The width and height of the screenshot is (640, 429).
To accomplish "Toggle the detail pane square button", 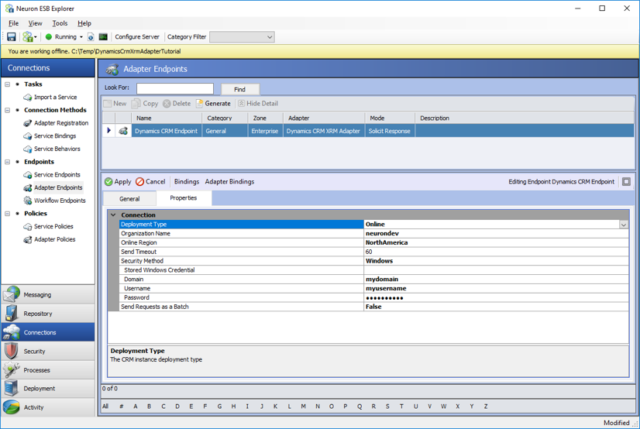I will click(x=626, y=182).
